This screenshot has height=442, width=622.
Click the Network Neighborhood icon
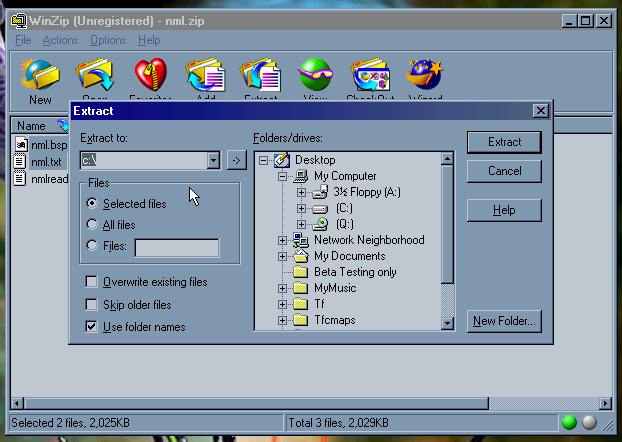[x=301, y=240]
